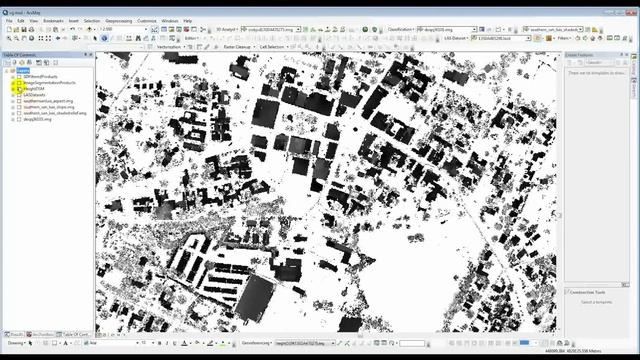Select the Pan hand tool
640x360 pixels.
pos(24,38)
